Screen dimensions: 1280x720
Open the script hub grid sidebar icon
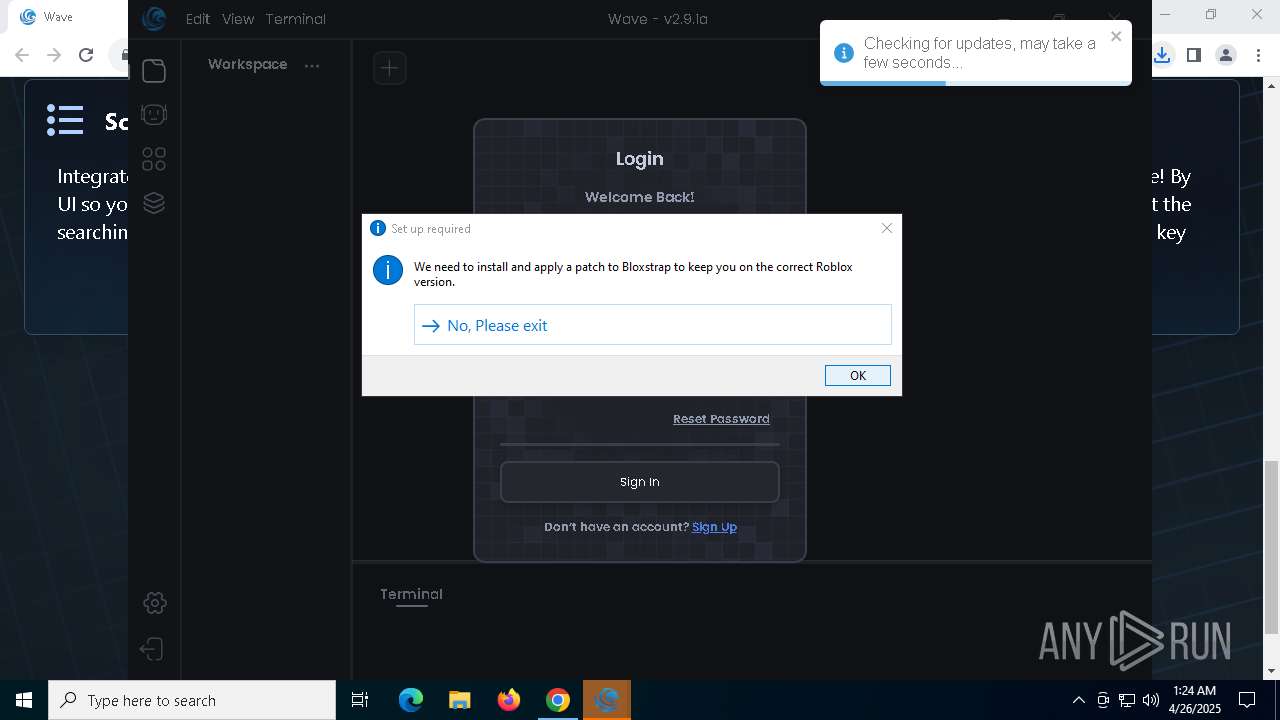(x=153, y=159)
